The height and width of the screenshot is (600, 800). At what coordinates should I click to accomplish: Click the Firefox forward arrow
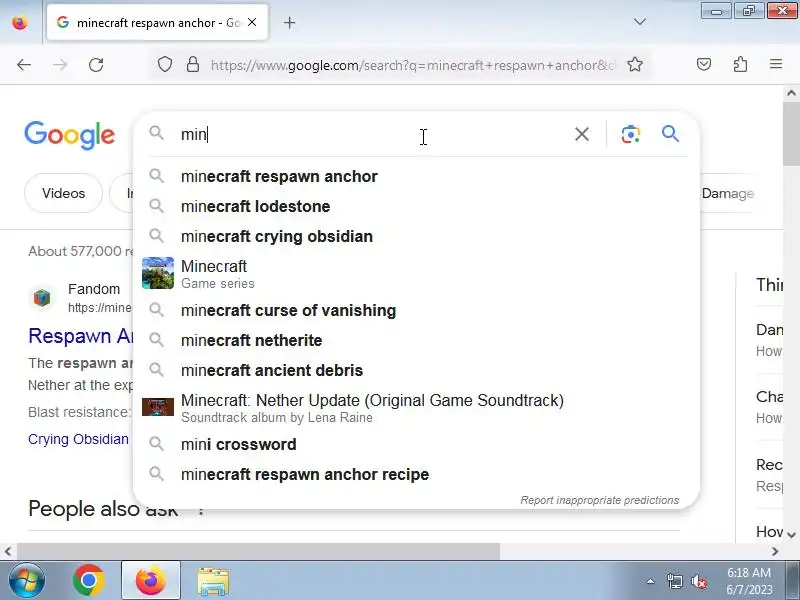pos(60,65)
